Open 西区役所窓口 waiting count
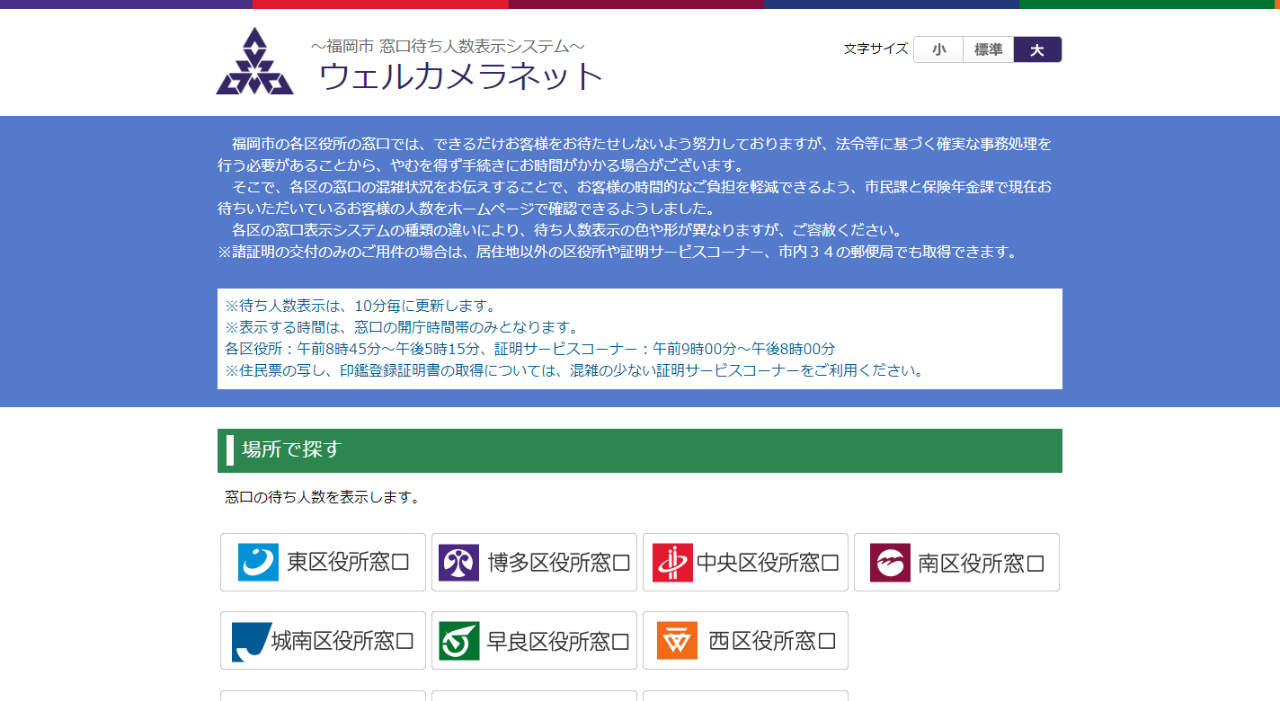The width and height of the screenshot is (1280, 701). (x=745, y=641)
